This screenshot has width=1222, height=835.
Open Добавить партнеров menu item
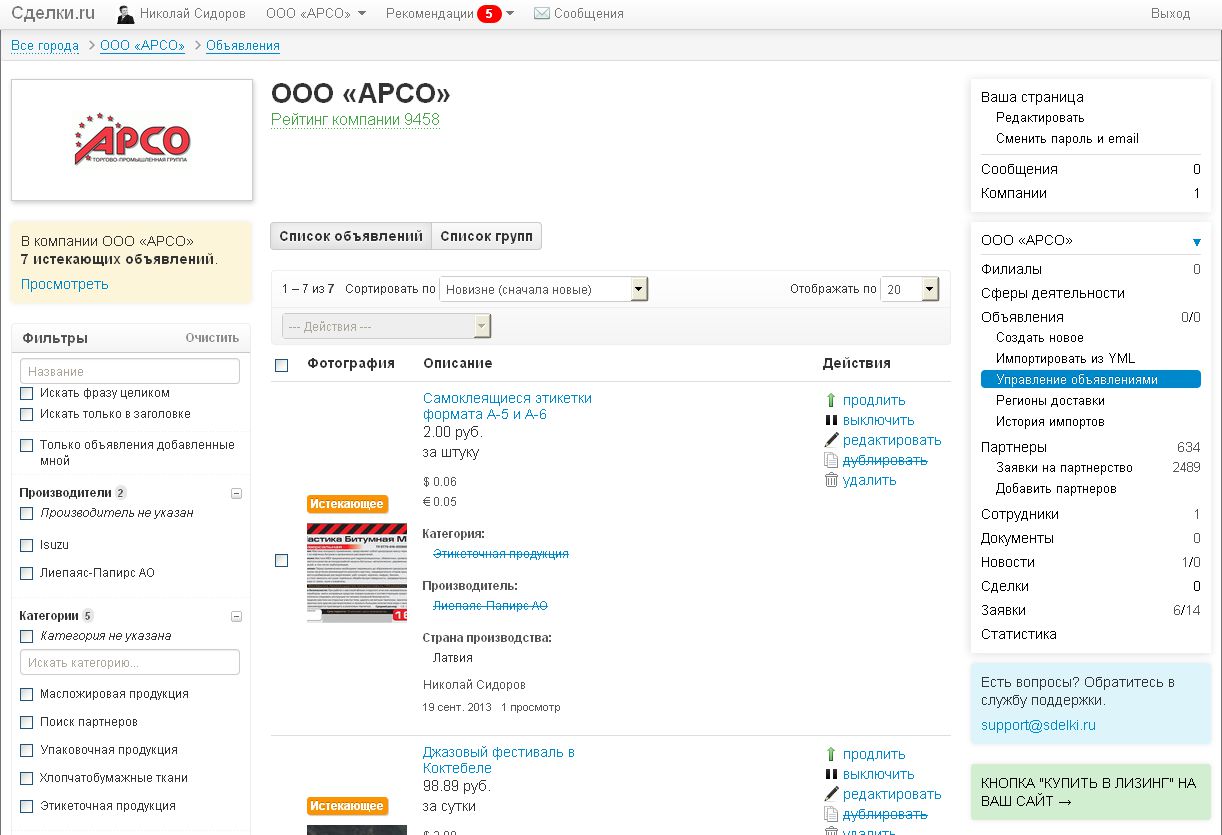point(1056,489)
